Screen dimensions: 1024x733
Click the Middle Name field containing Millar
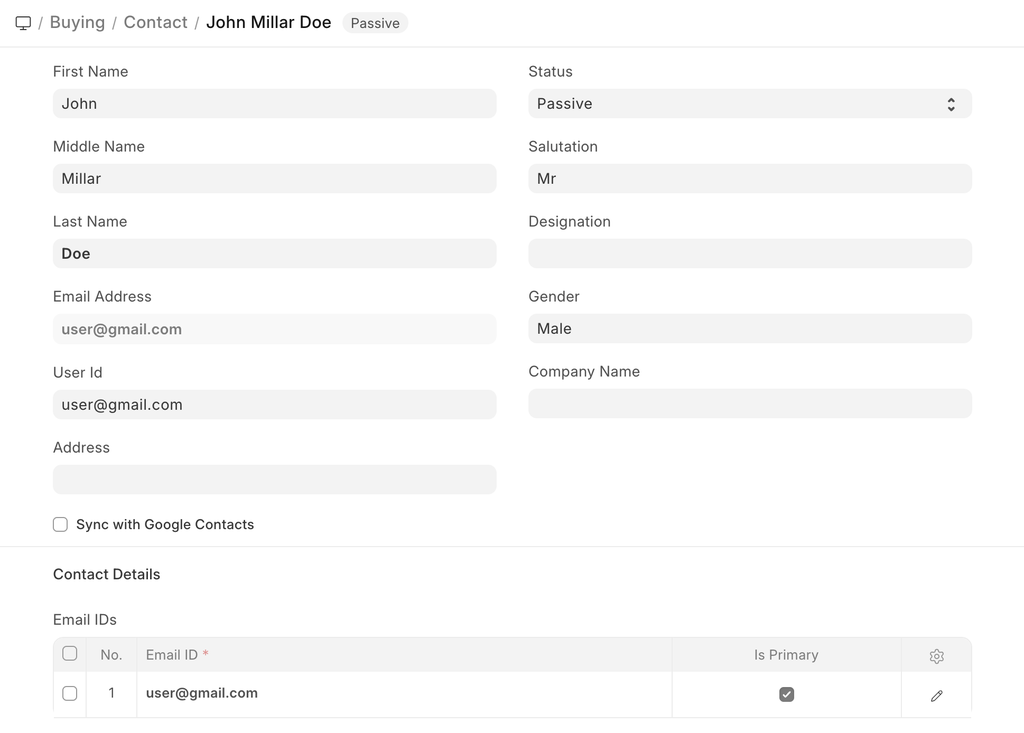coord(274,179)
